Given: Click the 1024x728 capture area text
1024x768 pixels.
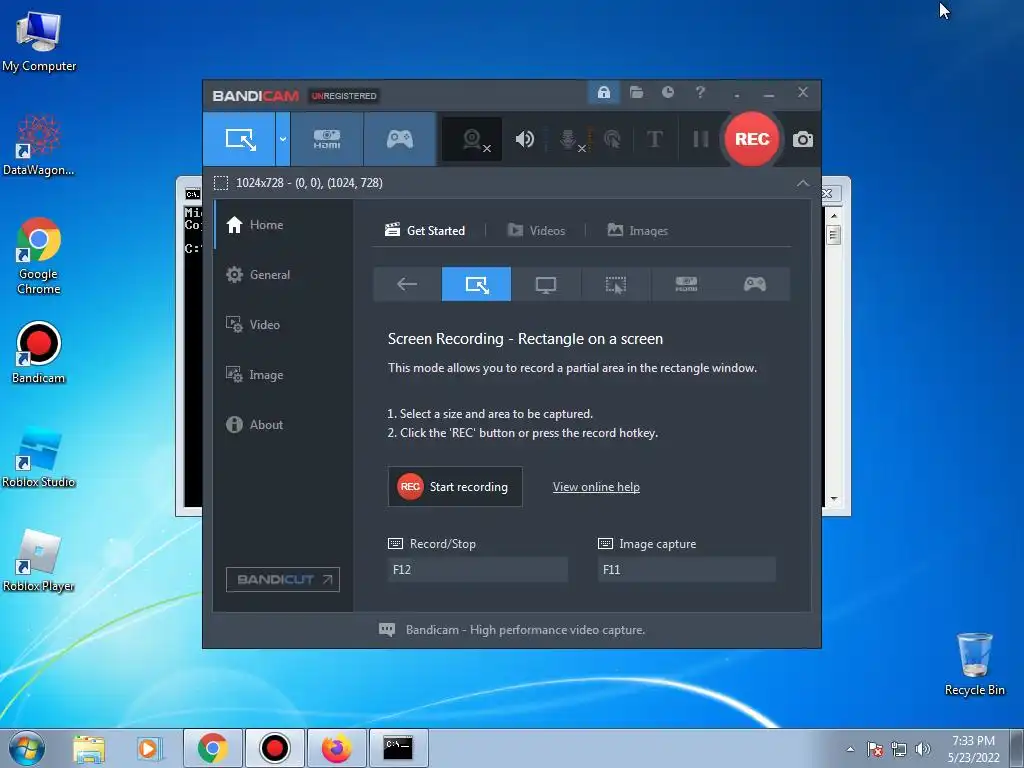Looking at the screenshot, I should tap(309, 183).
